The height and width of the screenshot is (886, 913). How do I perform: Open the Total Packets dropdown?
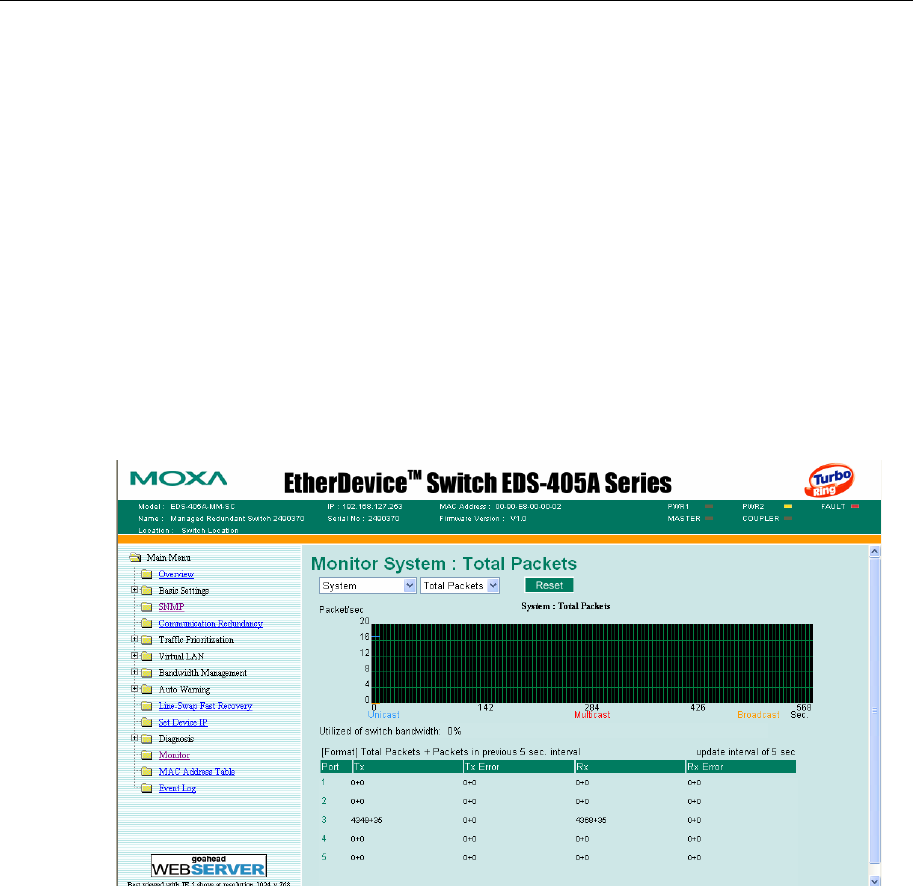(460, 586)
